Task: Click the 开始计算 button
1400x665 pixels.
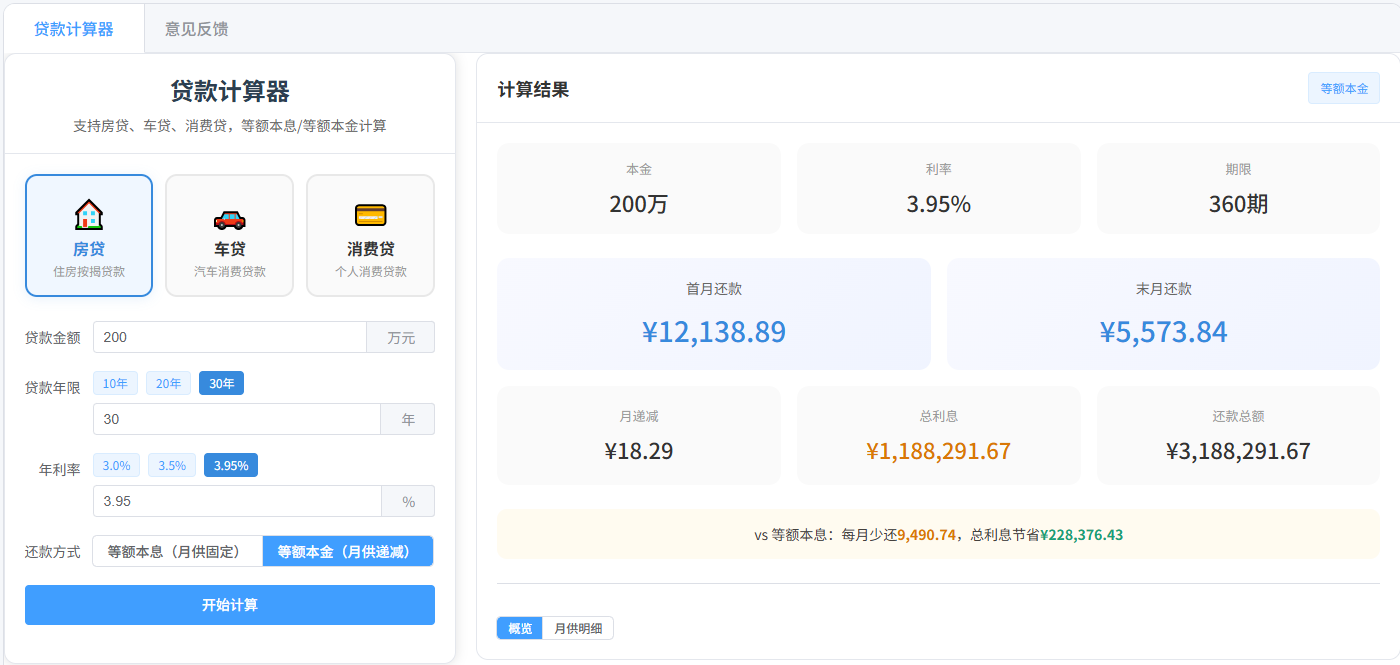Action: (230, 605)
